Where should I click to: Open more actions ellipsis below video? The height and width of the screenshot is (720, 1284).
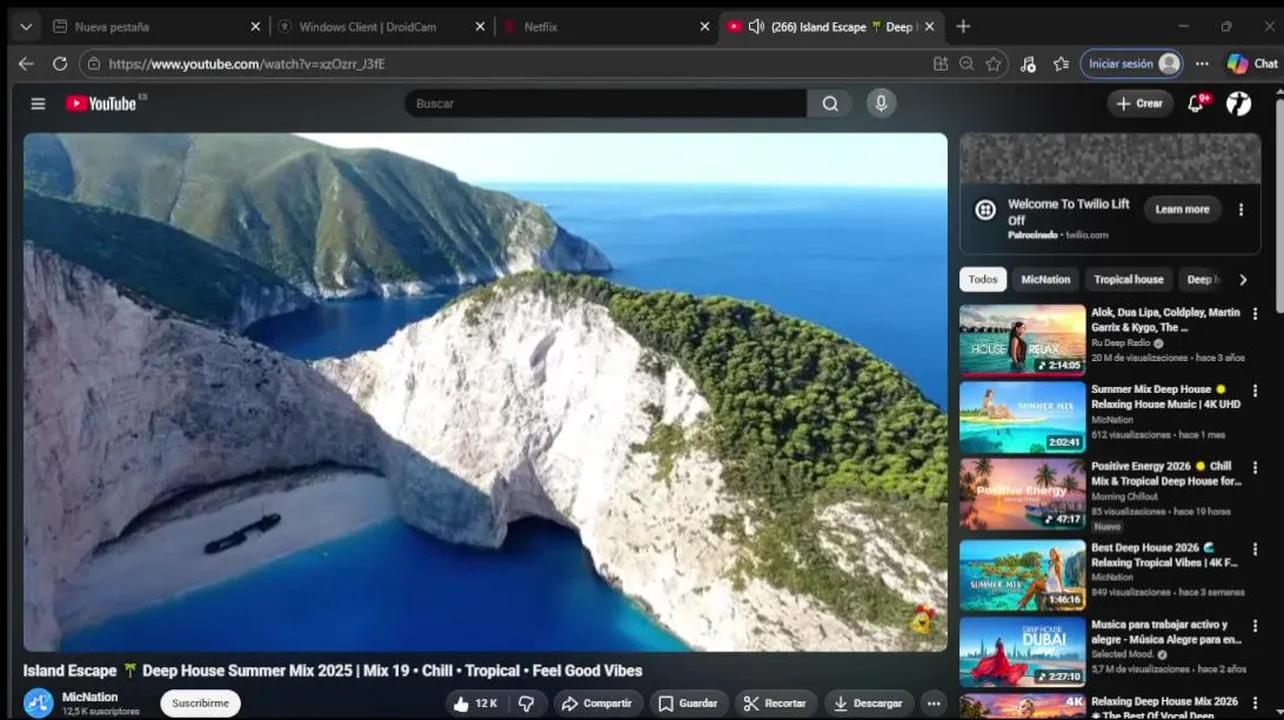(933, 703)
